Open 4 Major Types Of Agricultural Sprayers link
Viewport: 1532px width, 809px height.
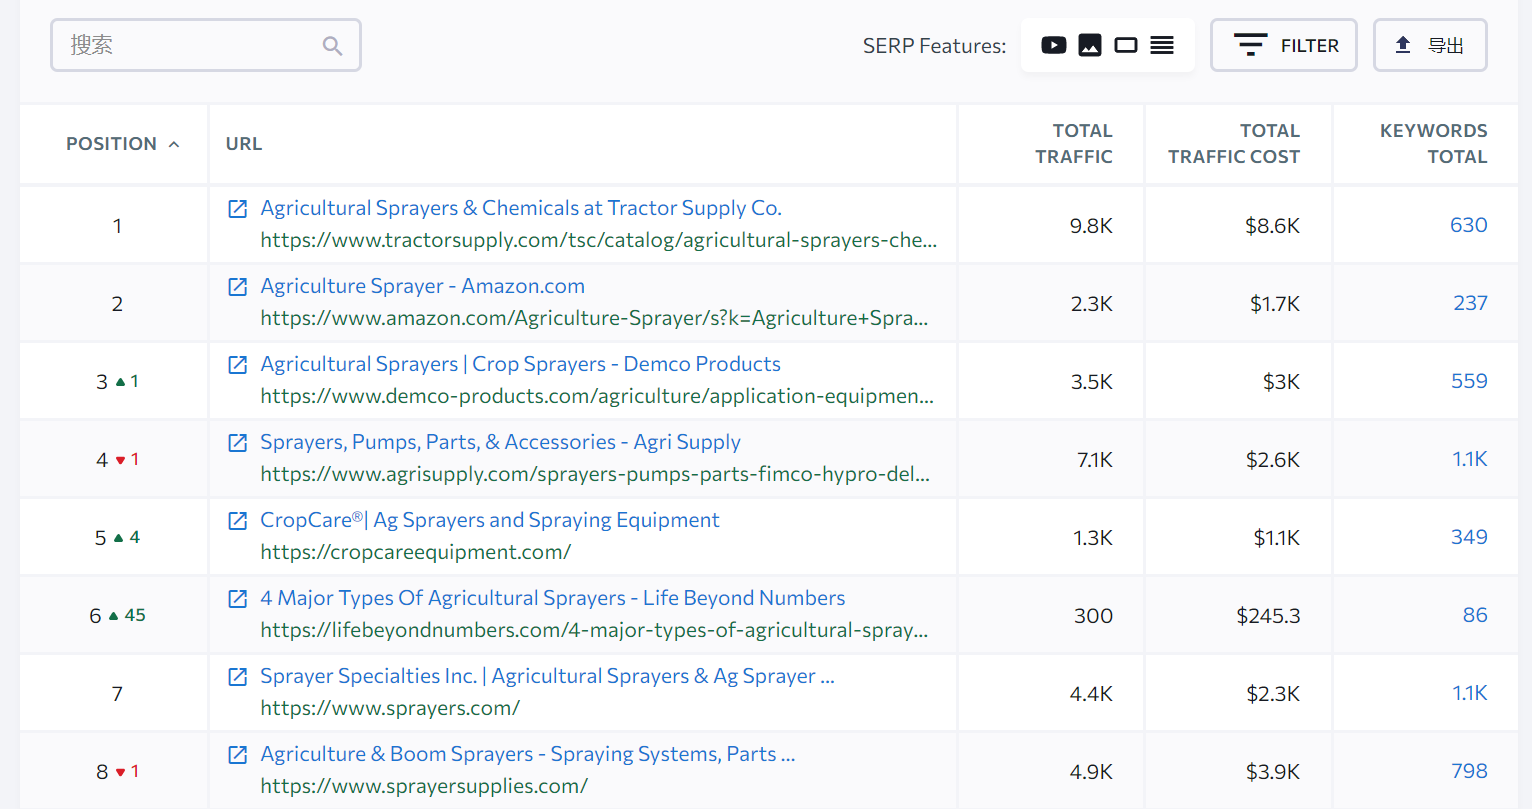click(552, 598)
